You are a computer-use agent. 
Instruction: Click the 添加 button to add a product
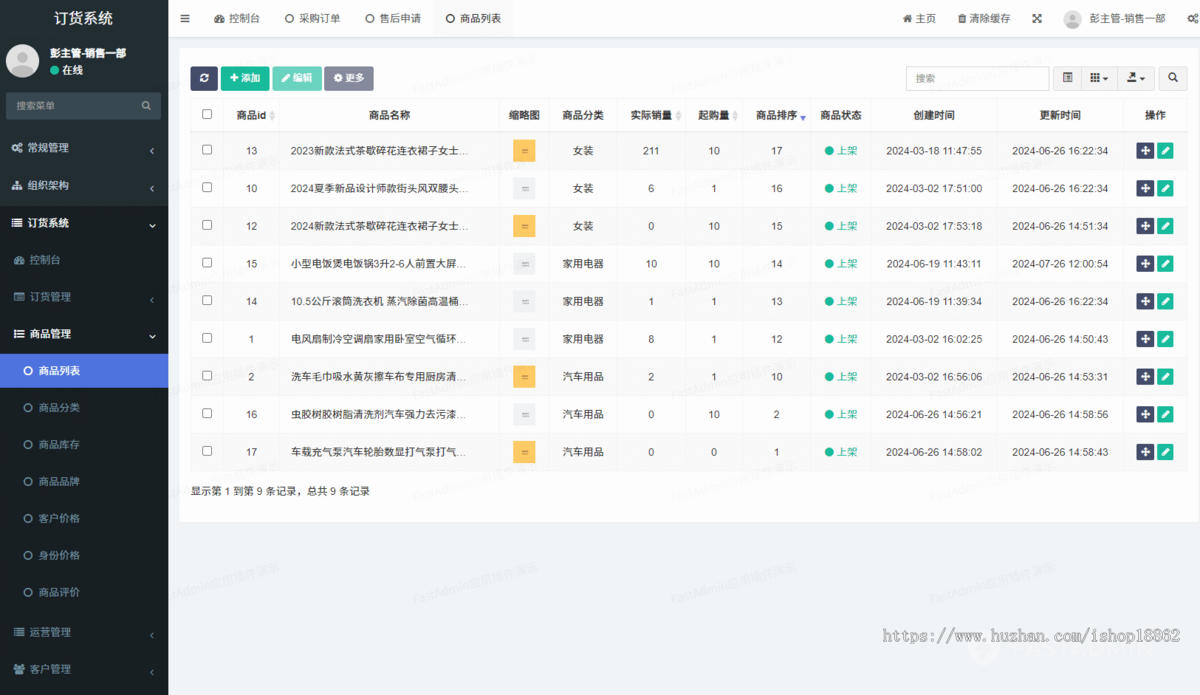[244, 78]
